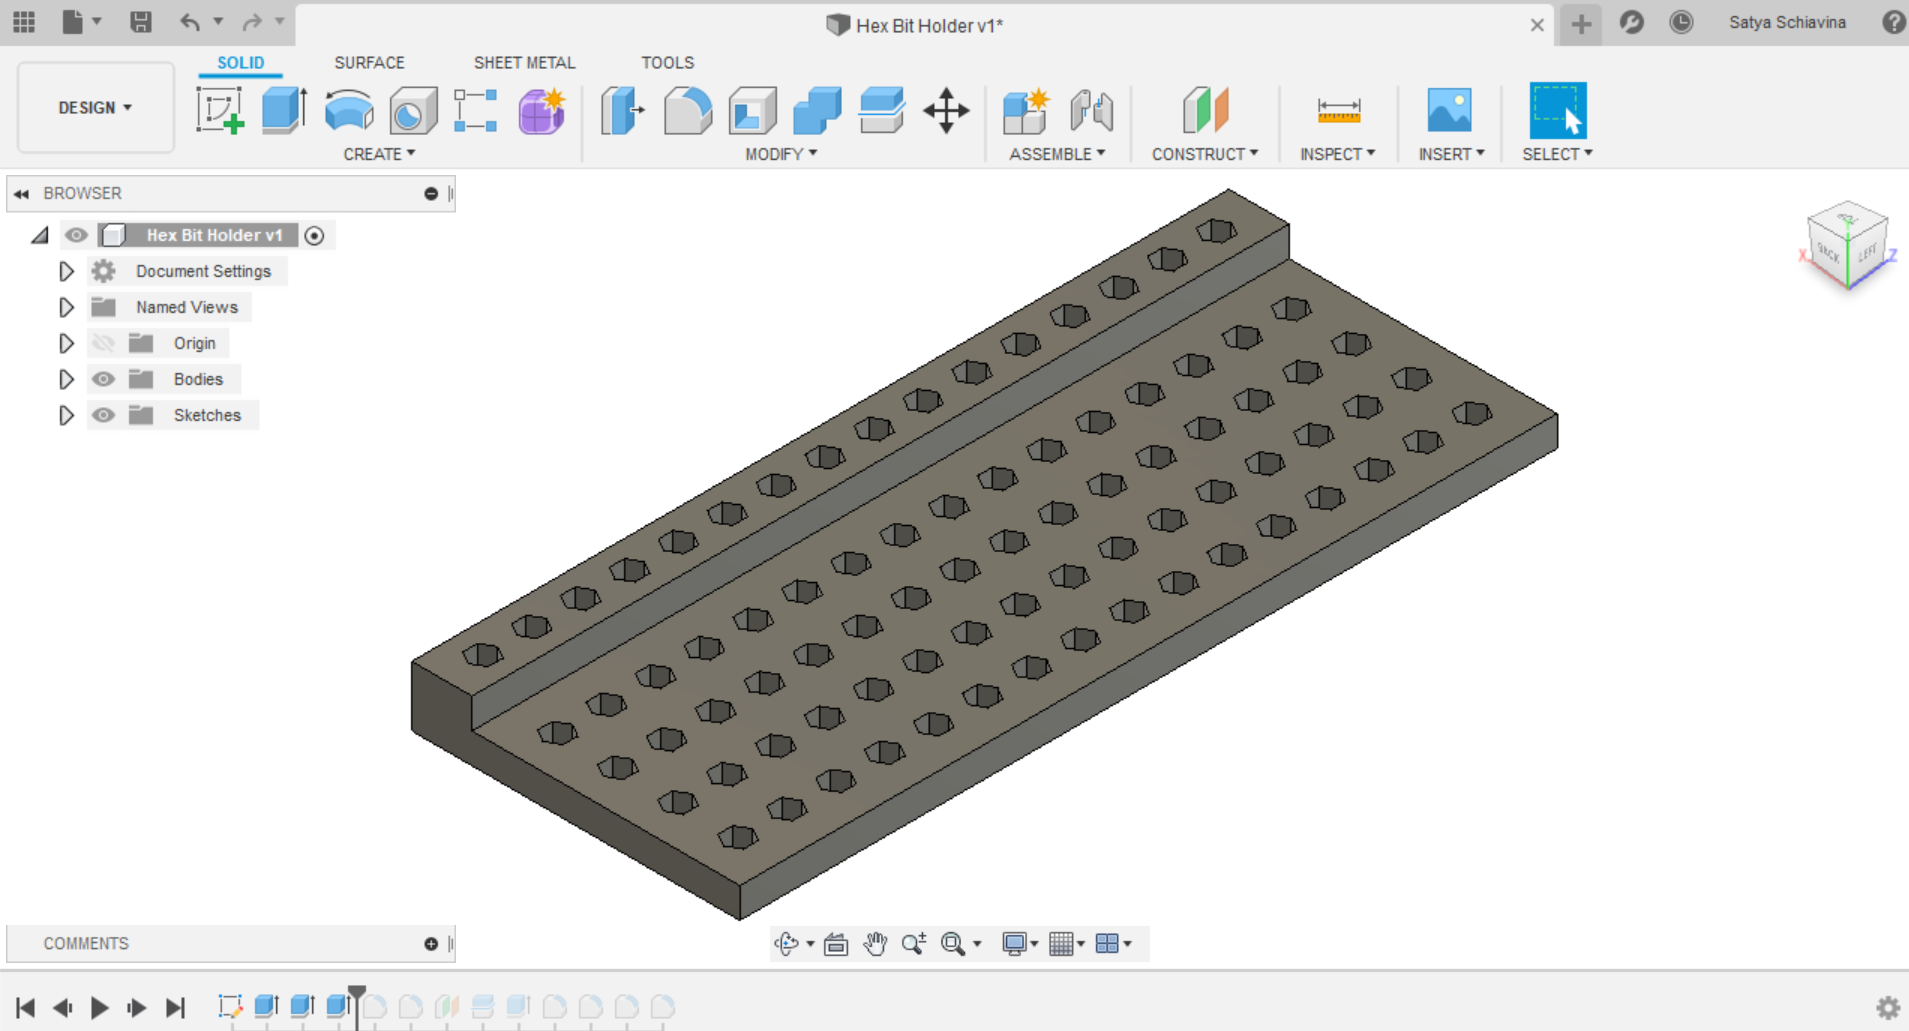Open the DESIGN workspace menu
This screenshot has width=1909, height=1031.
[94, 107]
